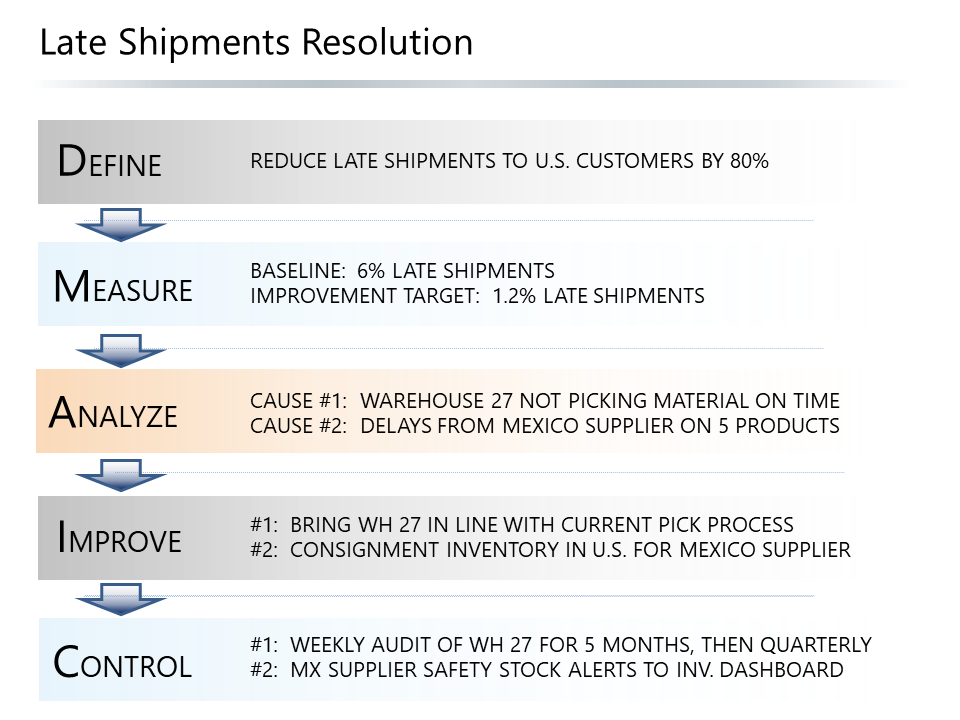Select the Cause #1 Warehouse 27 text line
The width and height of the screenshot is (960, 720).
pos(544,401)
